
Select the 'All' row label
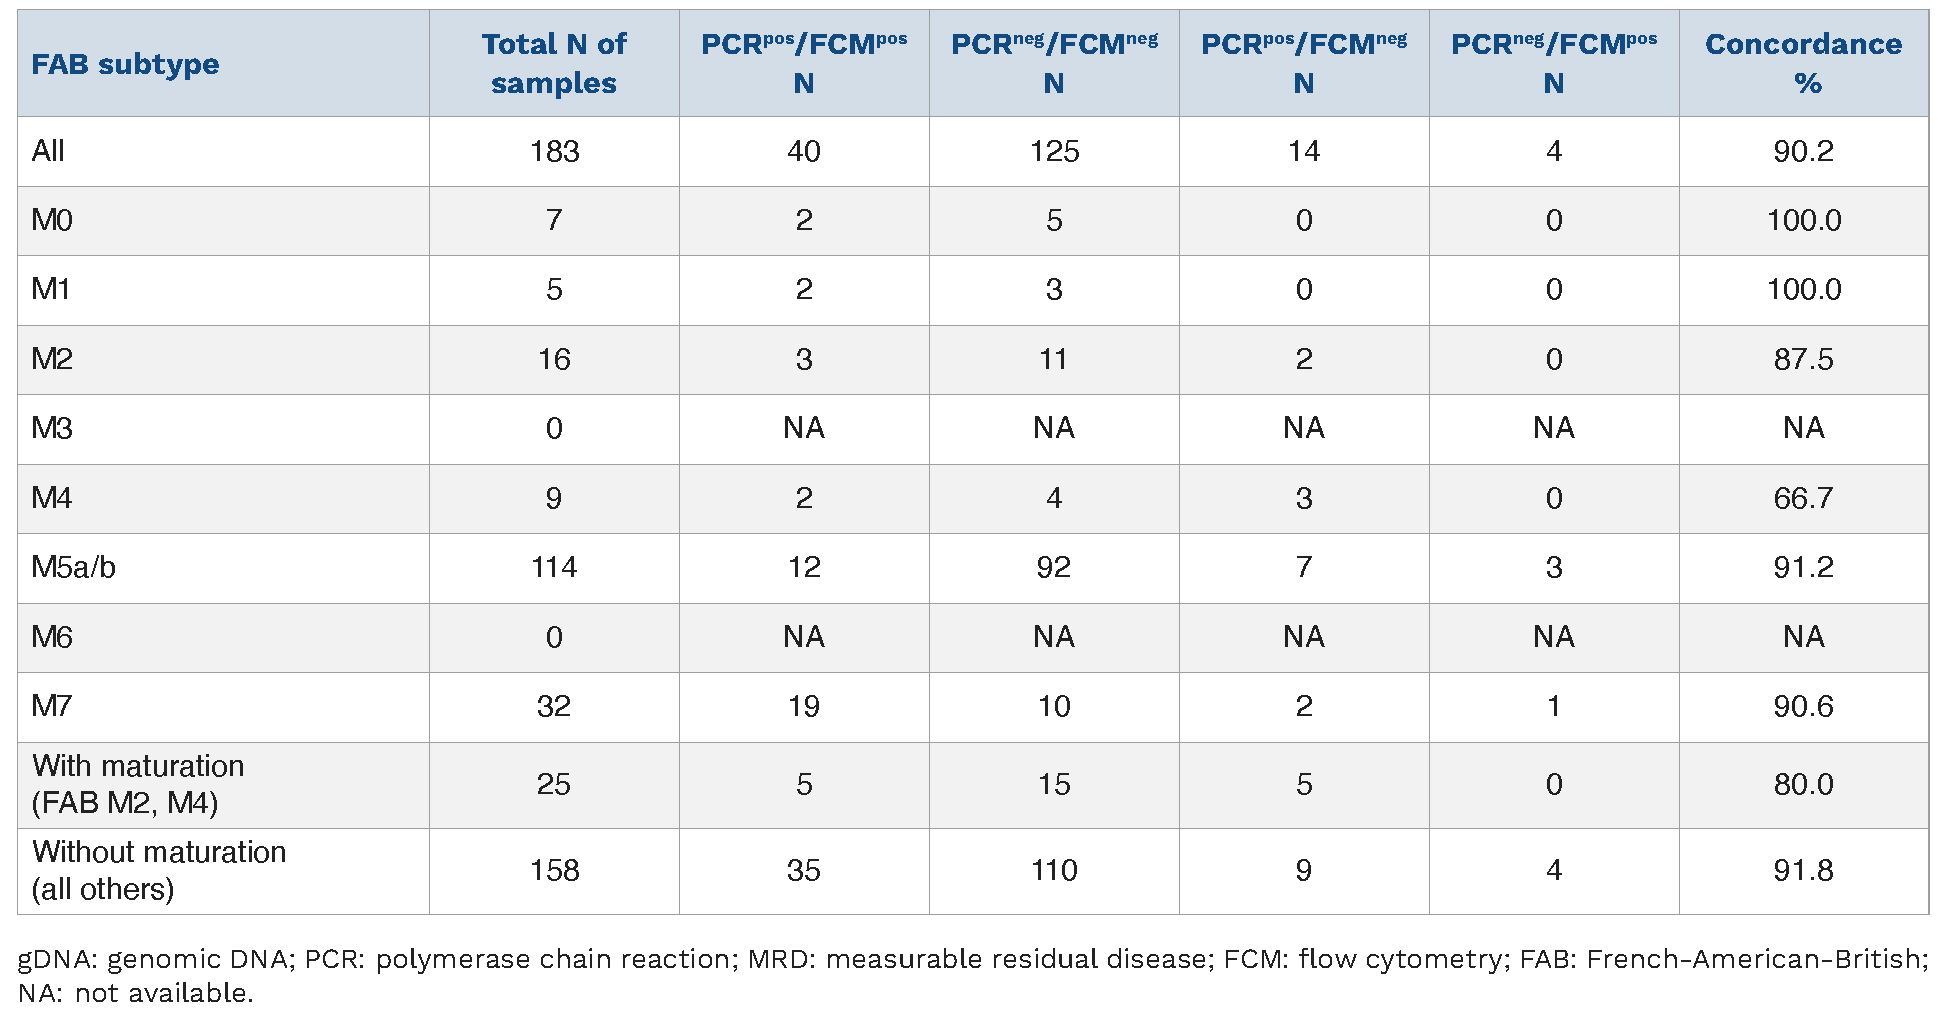pyautogui.click(x=48, y=151)
